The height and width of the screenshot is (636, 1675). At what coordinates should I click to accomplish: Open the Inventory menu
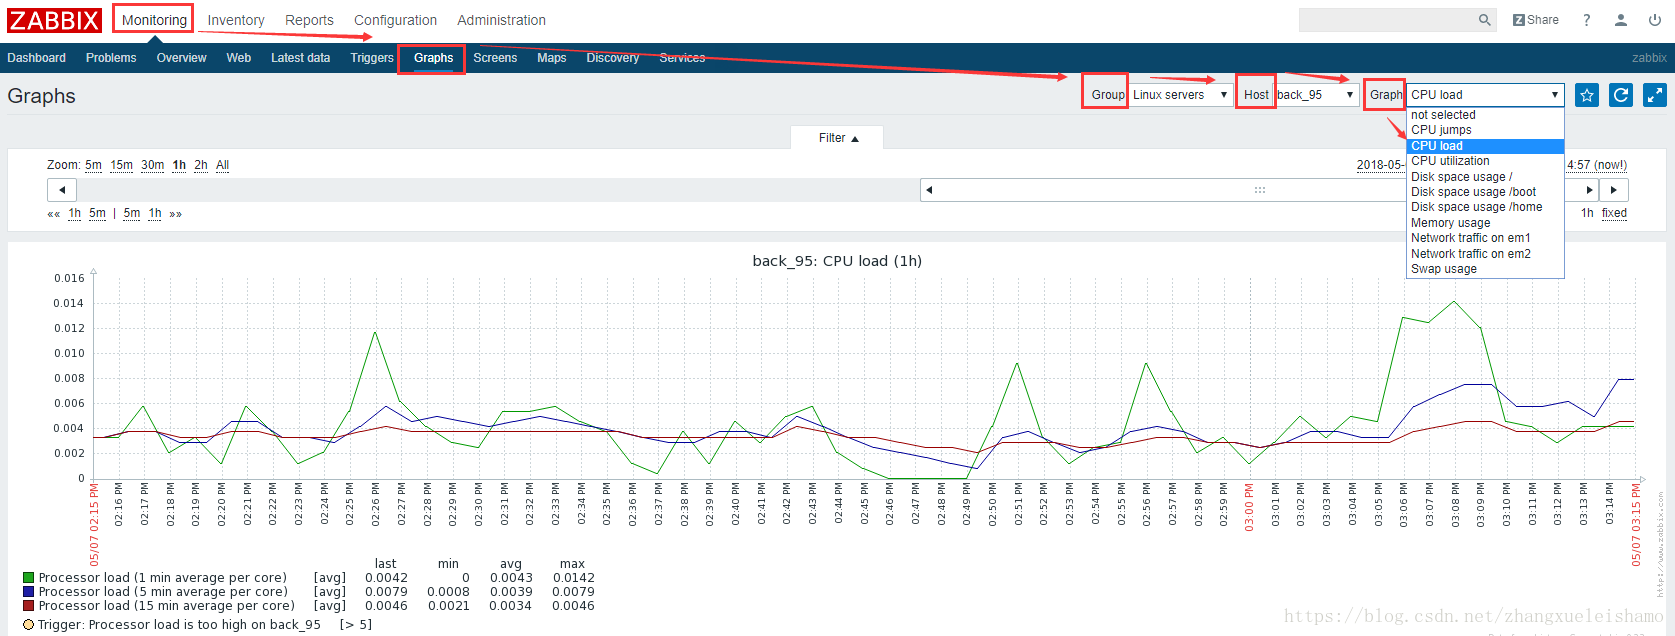click(236, 20)
